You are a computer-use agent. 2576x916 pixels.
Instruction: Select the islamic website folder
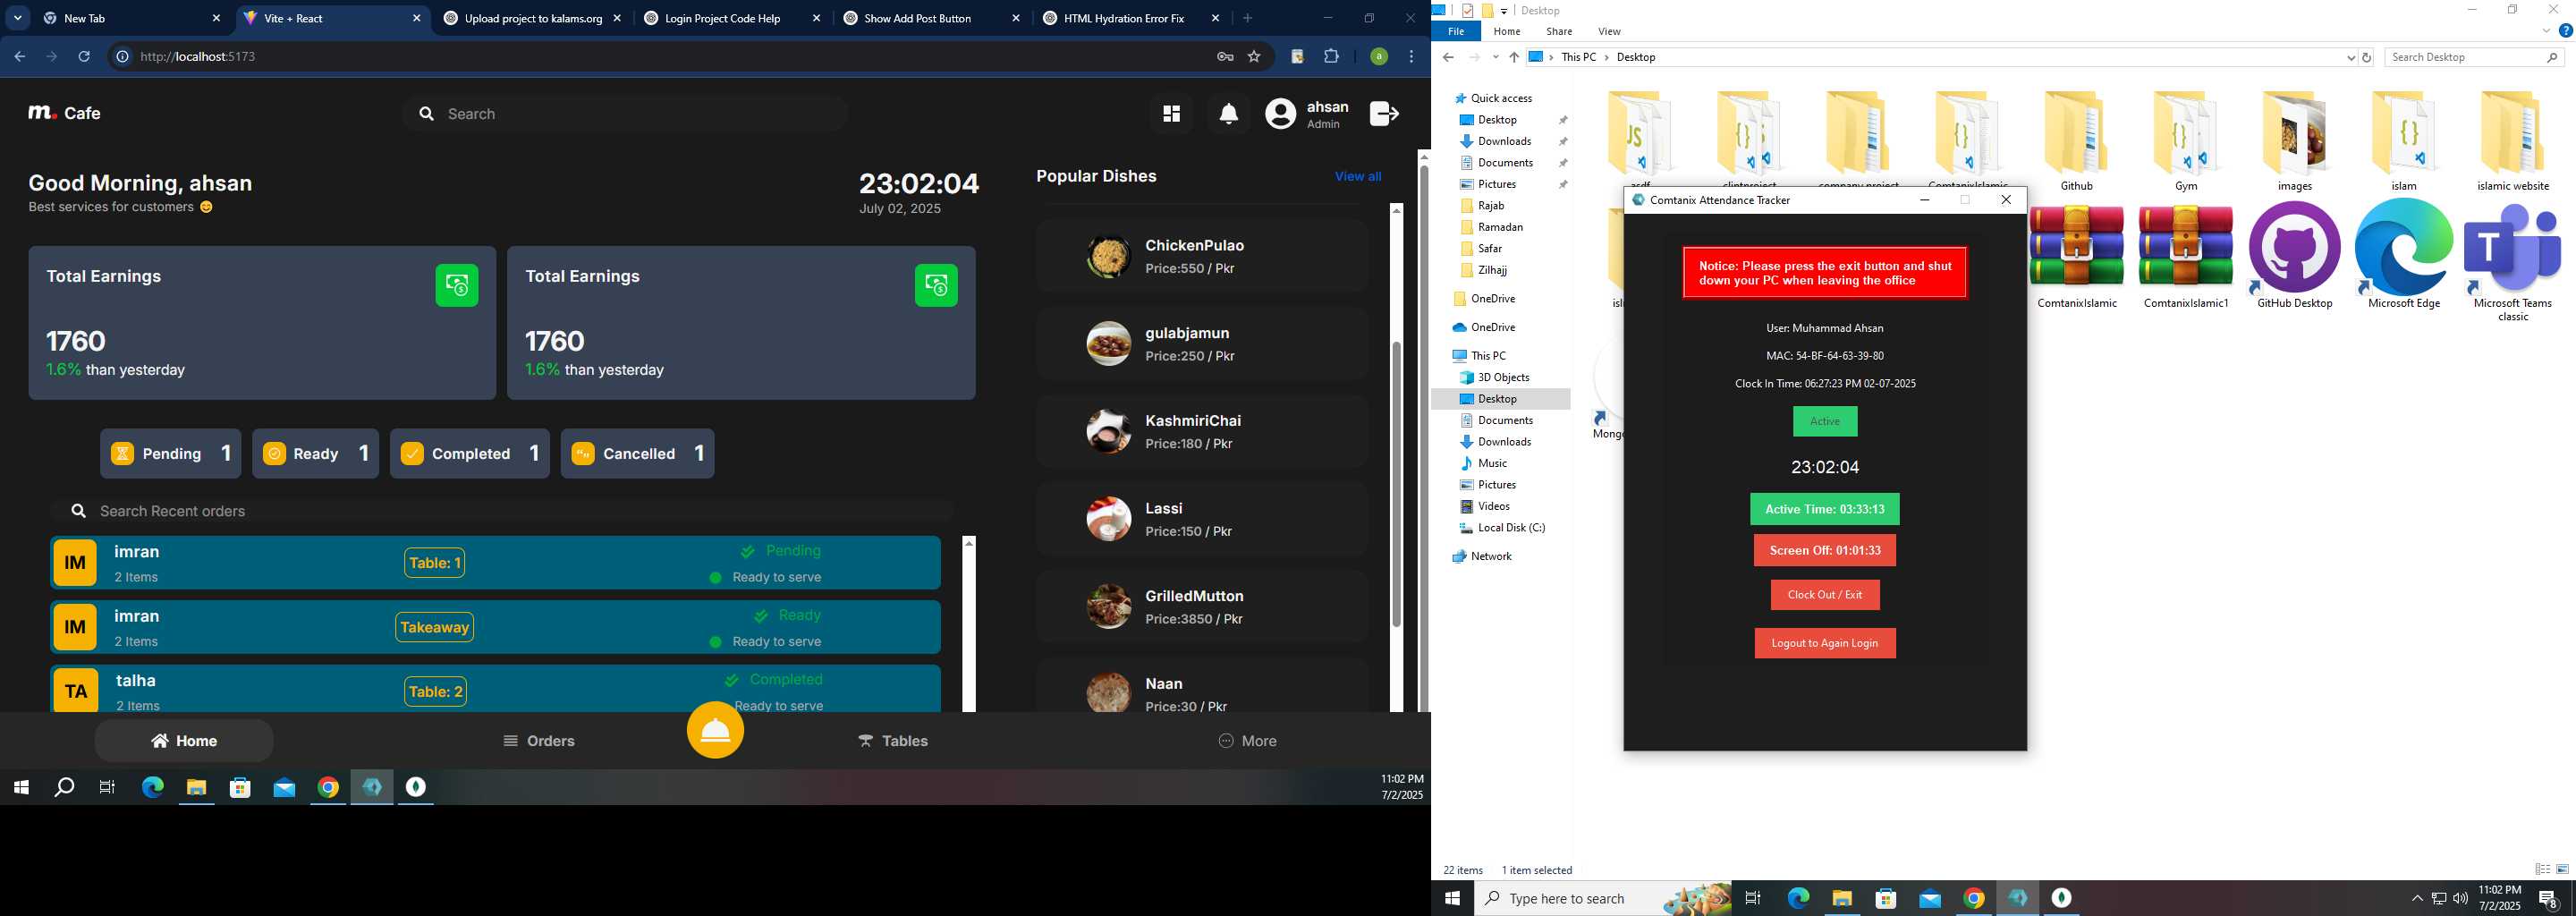tap(2513, 142)
